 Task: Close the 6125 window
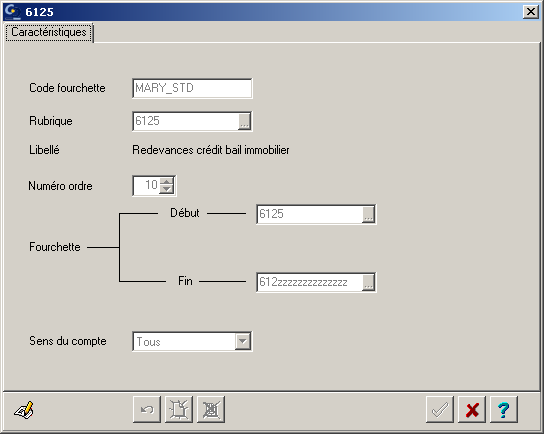[530, 12]
